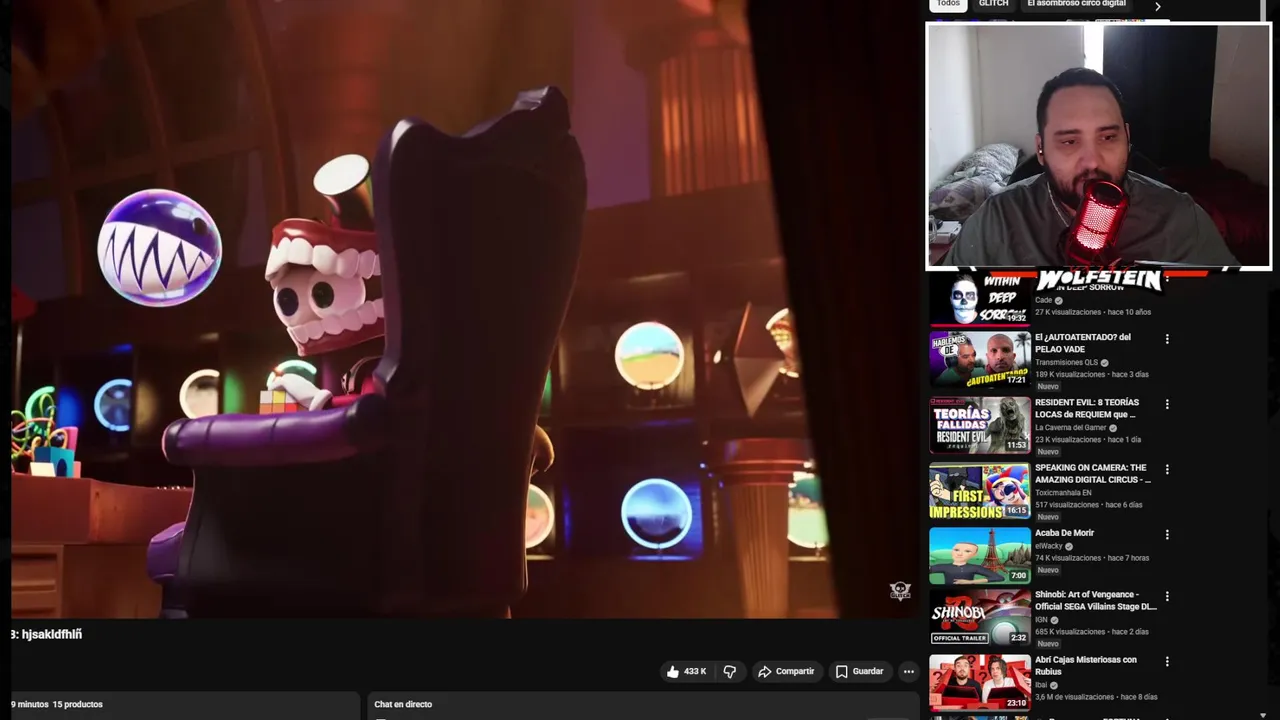Screen dimensions: 1280x720
Task: Open options menu for Acaba De Morir video
Action: click(x=1167, y=534)
